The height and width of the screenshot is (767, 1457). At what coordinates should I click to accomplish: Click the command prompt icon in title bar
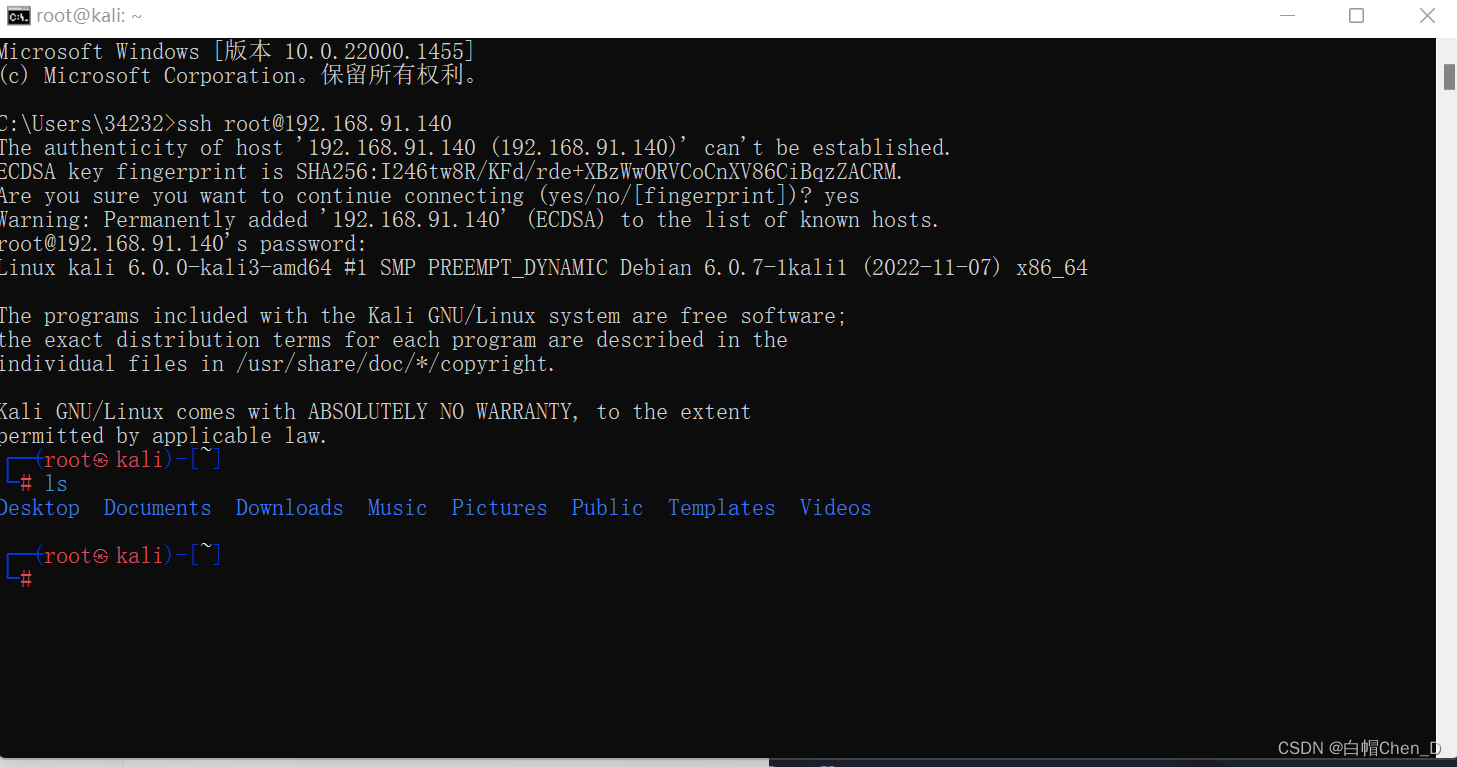point(18,15)
